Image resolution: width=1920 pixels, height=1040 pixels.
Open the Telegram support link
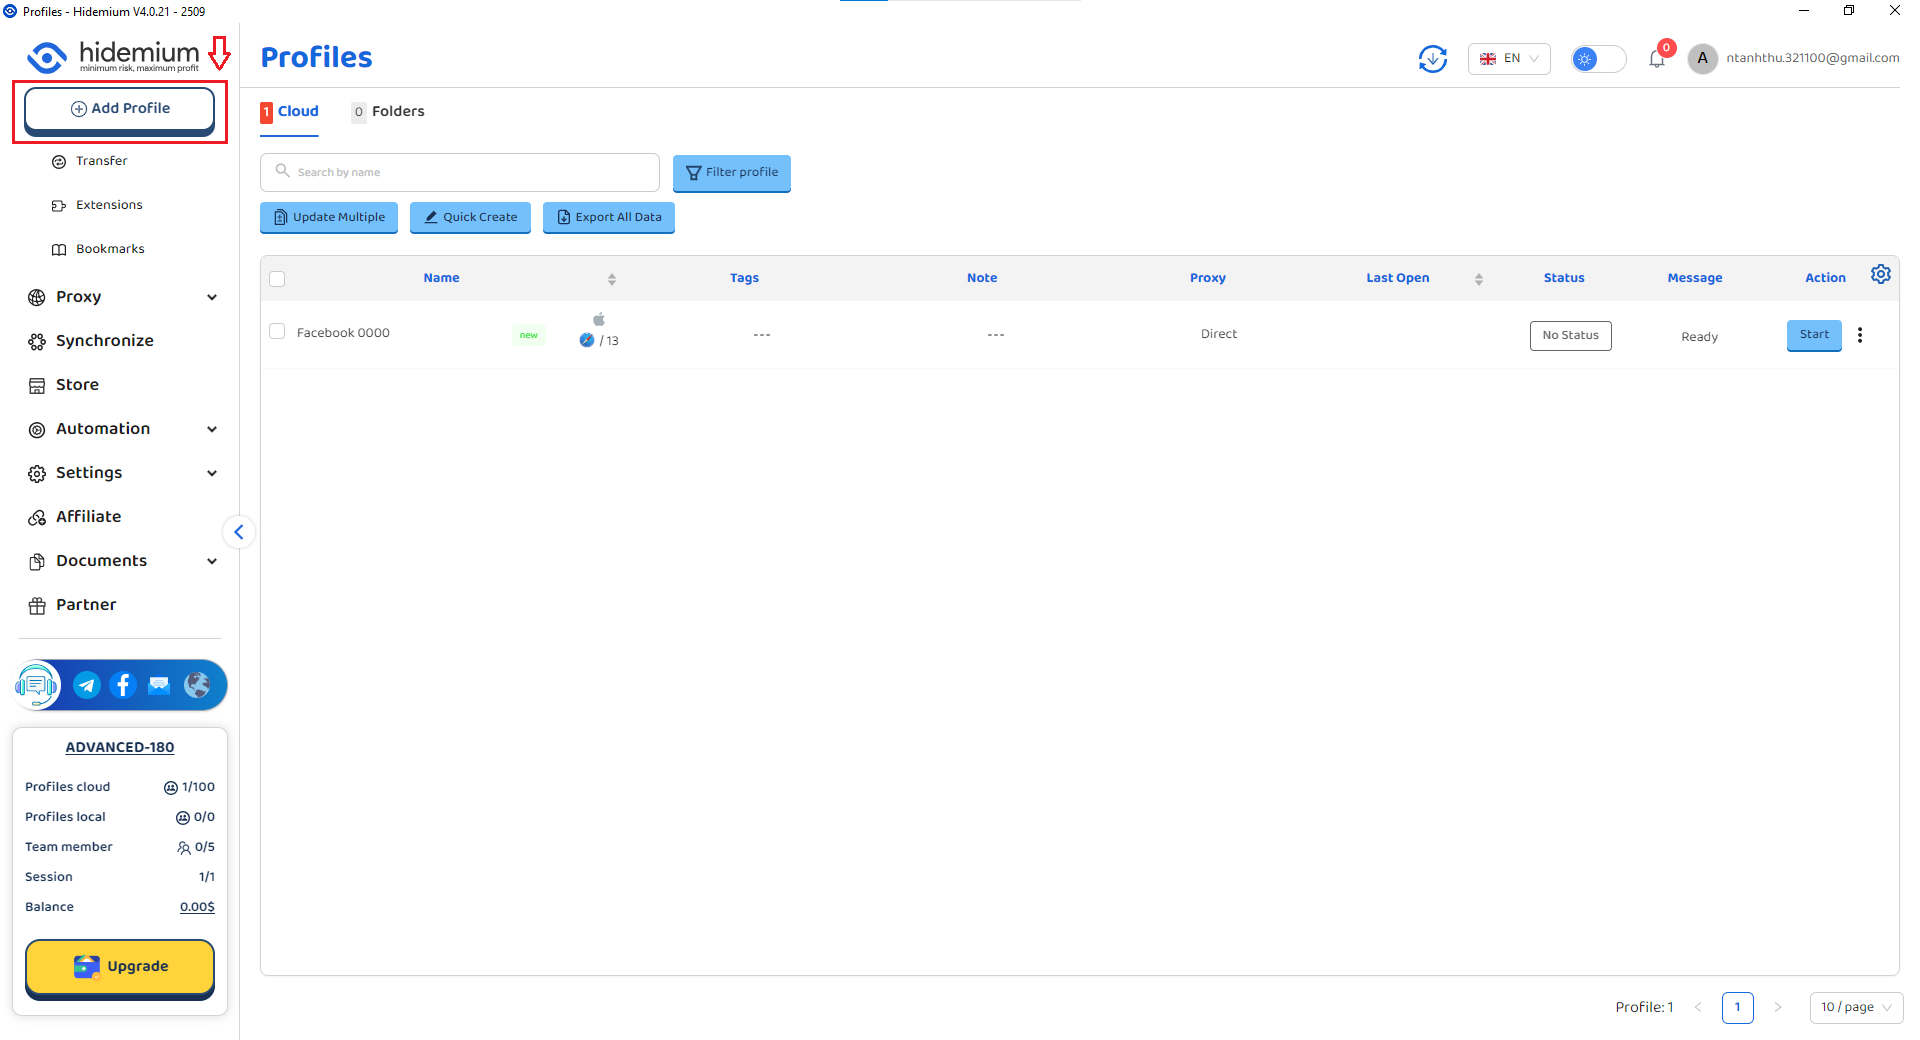pos(87,685)
